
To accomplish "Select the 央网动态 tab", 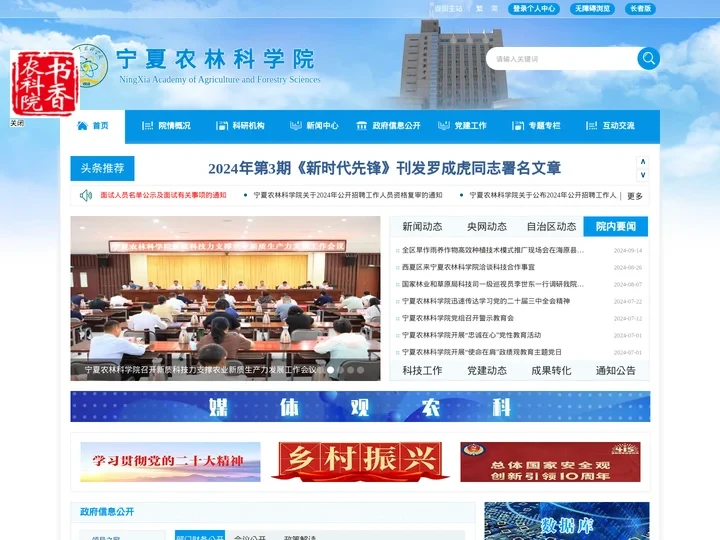I will pyautogui.click(x=487, y=226).
